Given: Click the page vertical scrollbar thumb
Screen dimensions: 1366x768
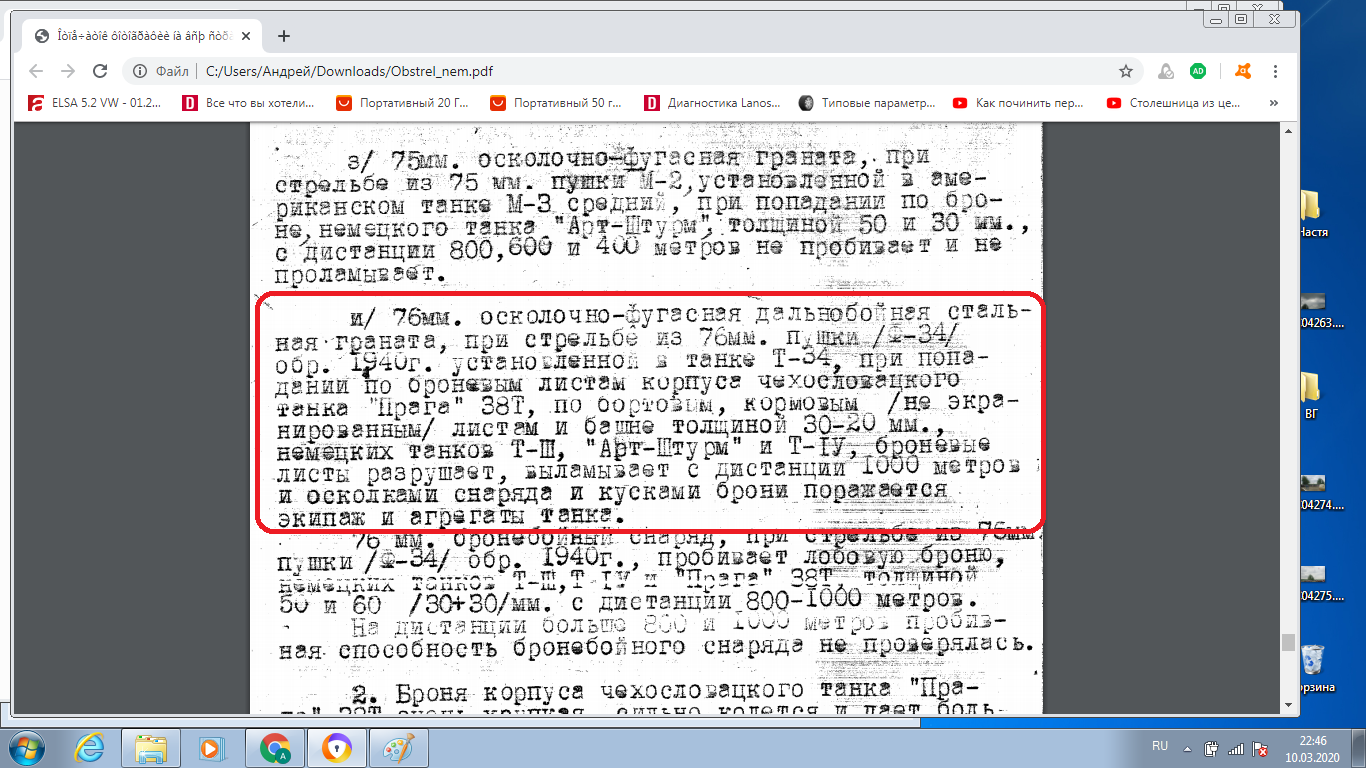Looking at the screenshot, I should (1288, 642).
